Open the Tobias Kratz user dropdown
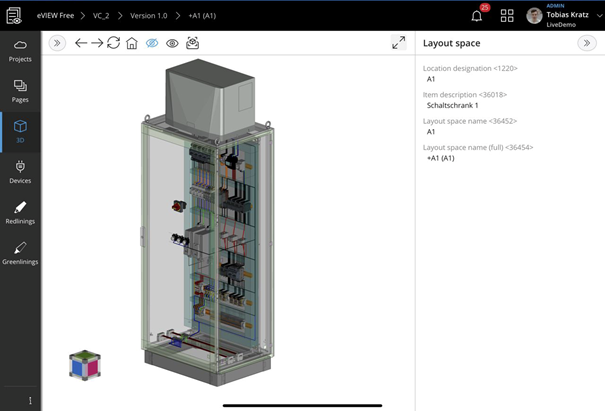The image size is (605, 411). coord(596,15)
